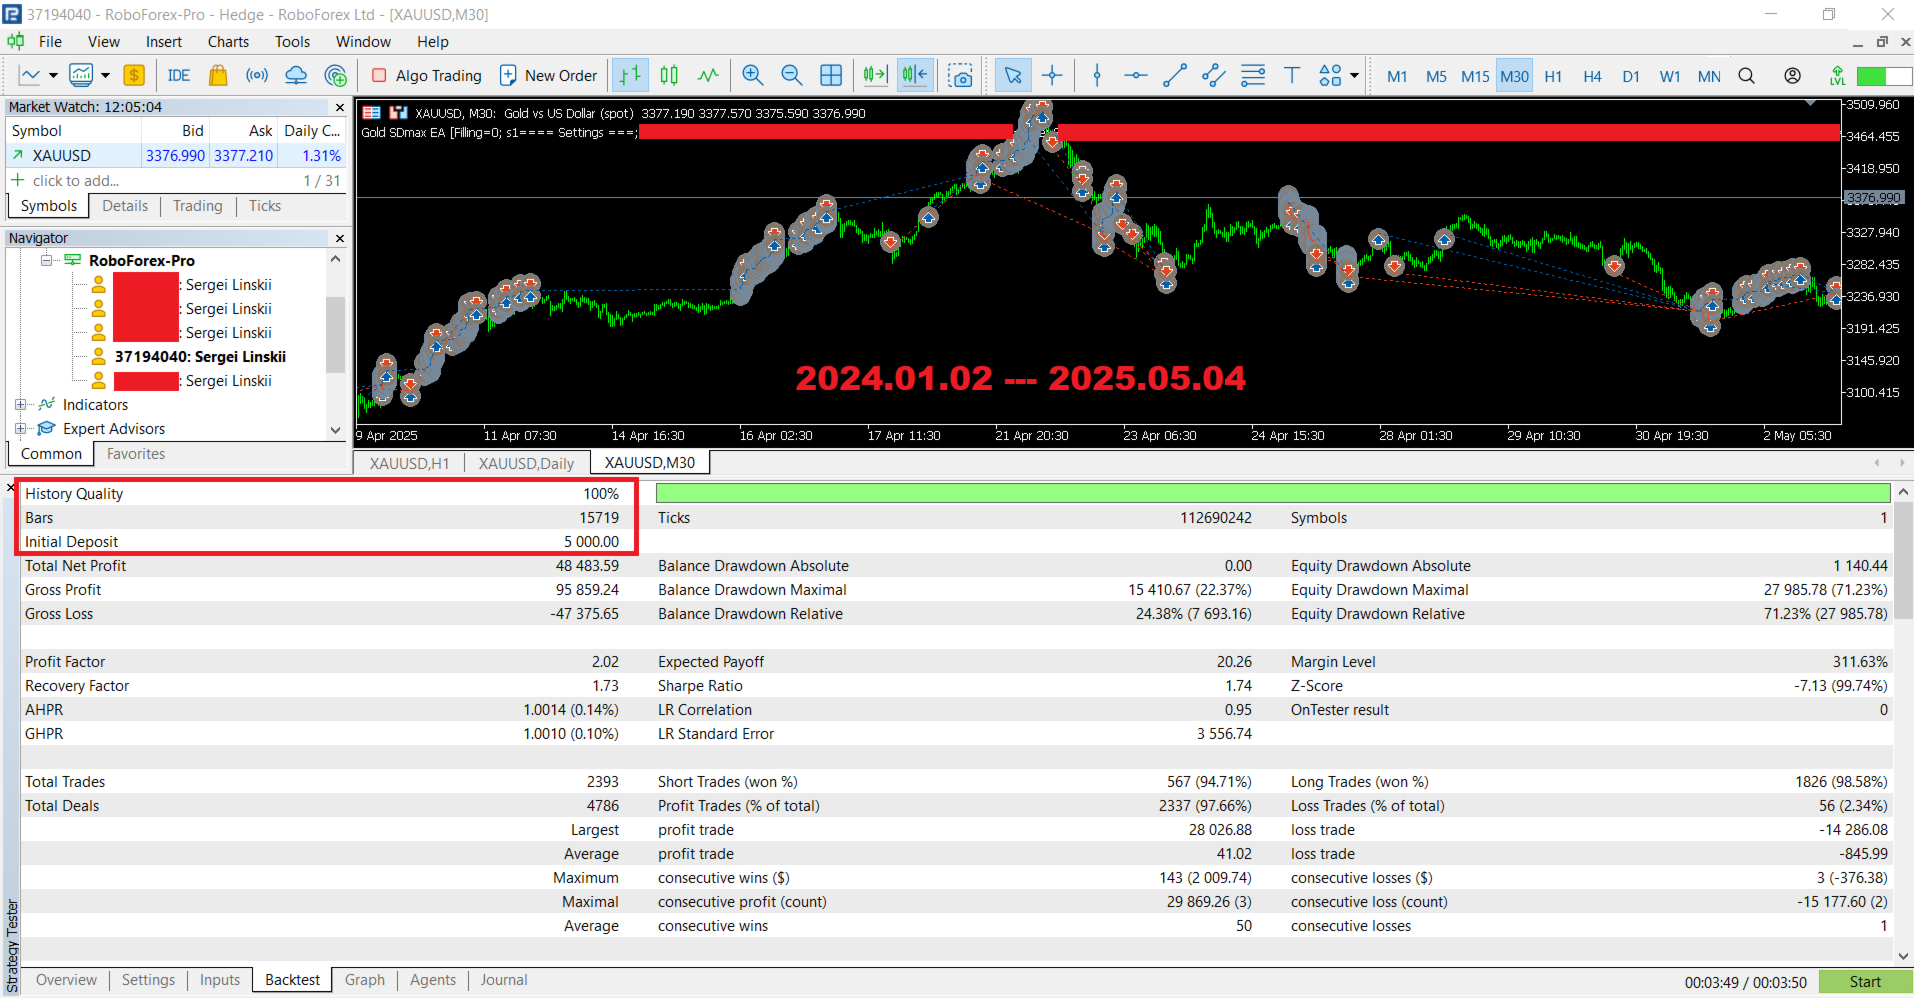Viewport: 1914px width, 998px height.
Task: Switch to Ticks tab in Market Watch
Action: tap(265, 206)
